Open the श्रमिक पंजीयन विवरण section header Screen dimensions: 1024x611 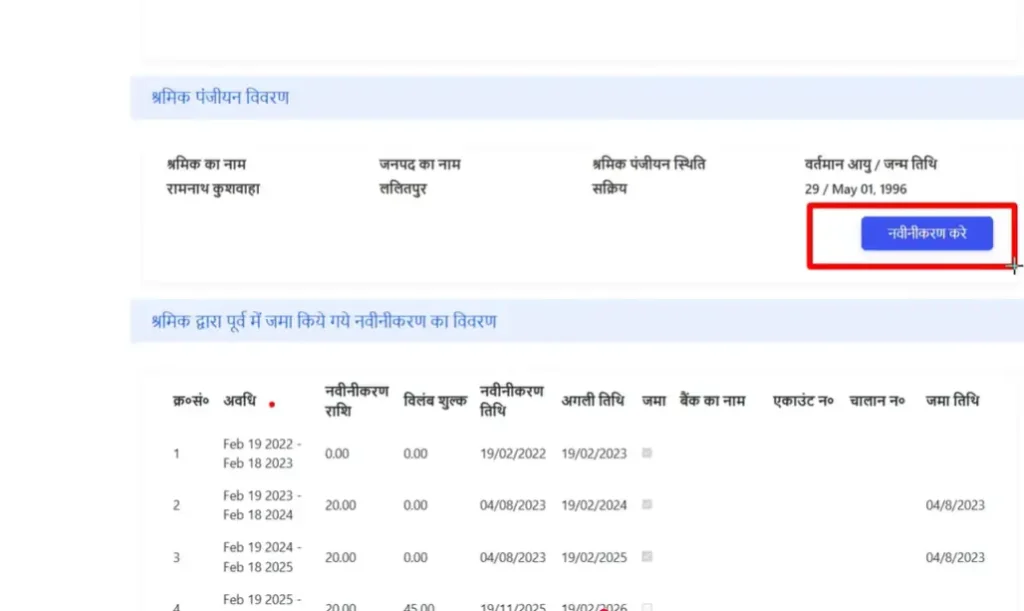pyautogui.click(x=220, y=97)
